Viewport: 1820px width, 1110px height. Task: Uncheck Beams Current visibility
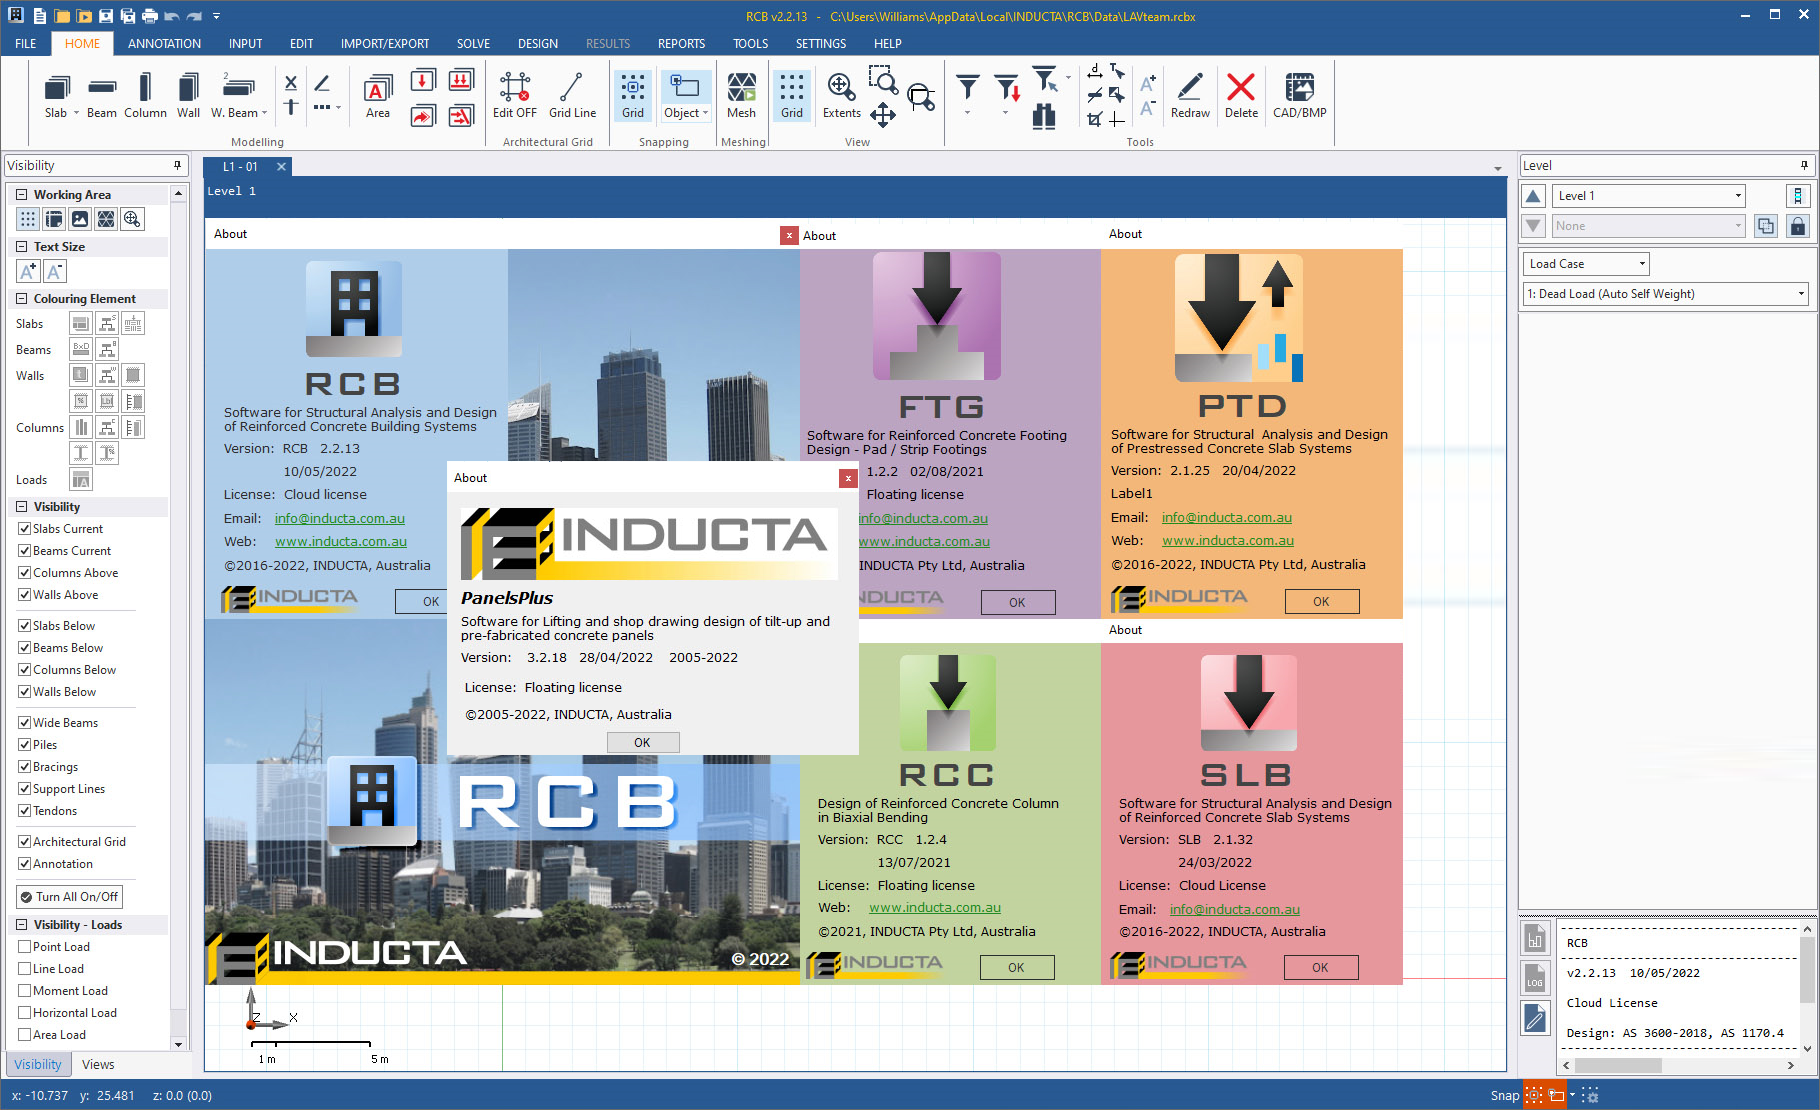tap(24, 551)
